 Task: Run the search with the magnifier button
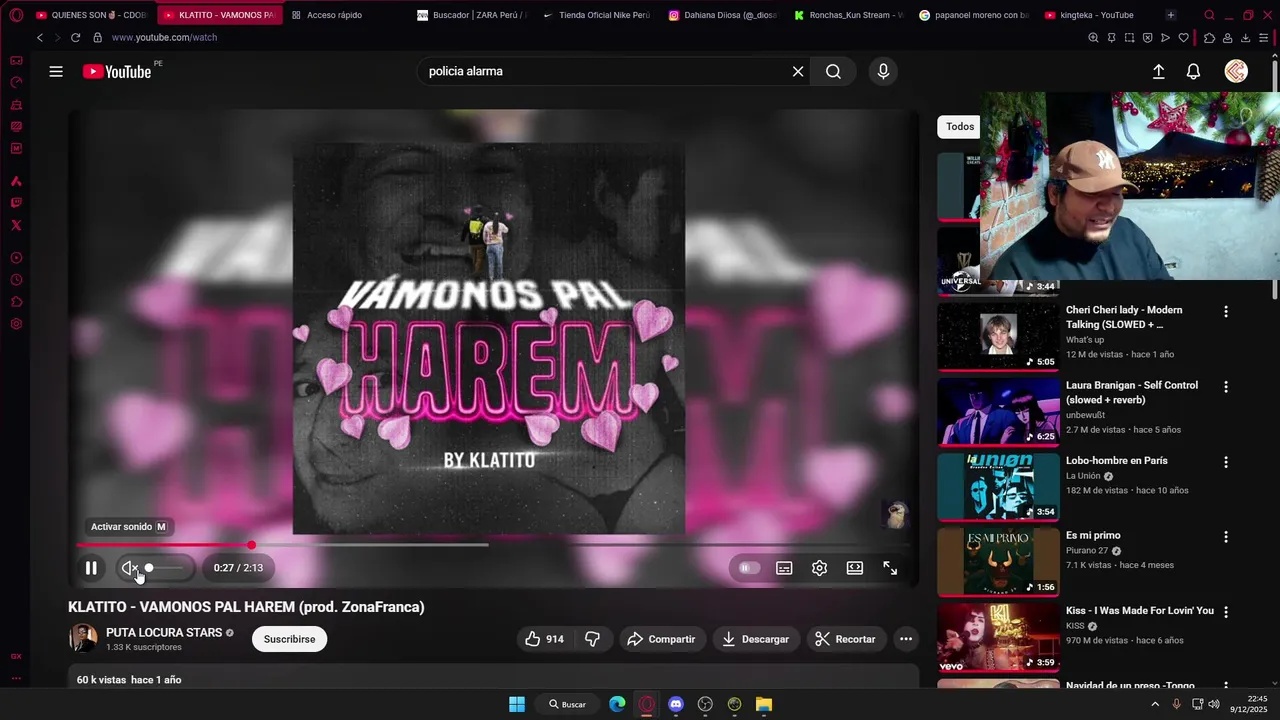[833, 71]
